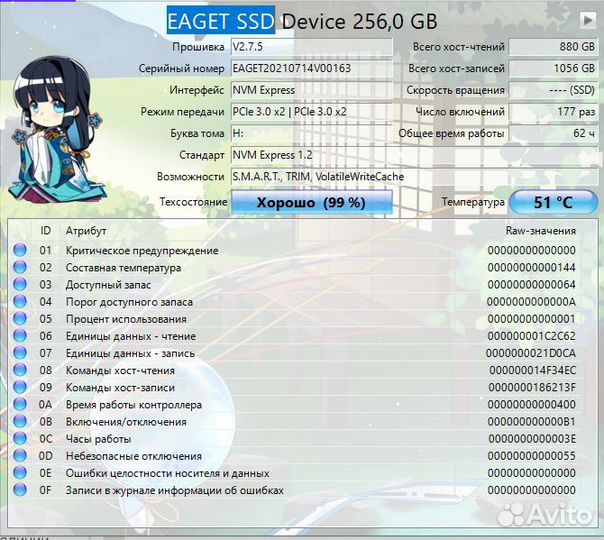The height and width of the screenshot is (540, 604).
Task: Select the Единицы данных - запись attribute name
Action: (130, 353)
